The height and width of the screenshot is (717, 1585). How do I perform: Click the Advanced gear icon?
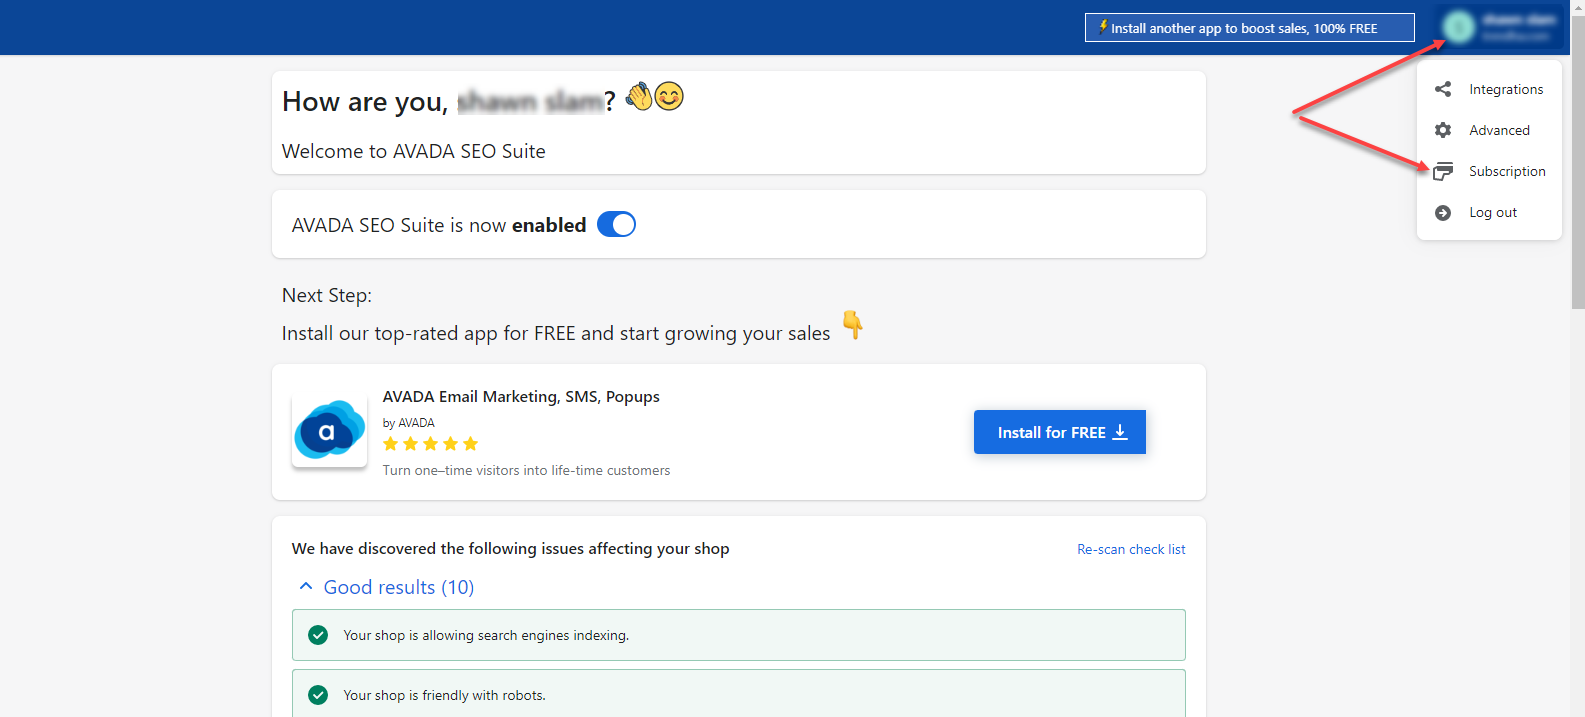click(x=1443, y=130)
